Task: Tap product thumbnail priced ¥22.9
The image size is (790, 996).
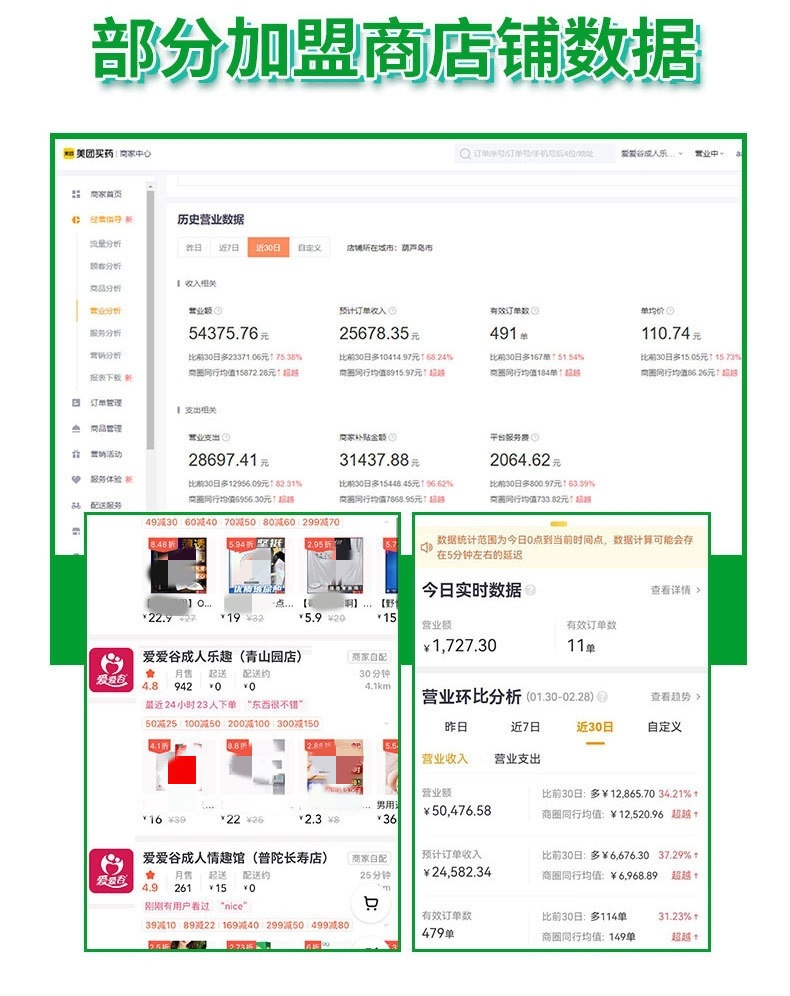Action: (x=178, y=565)
